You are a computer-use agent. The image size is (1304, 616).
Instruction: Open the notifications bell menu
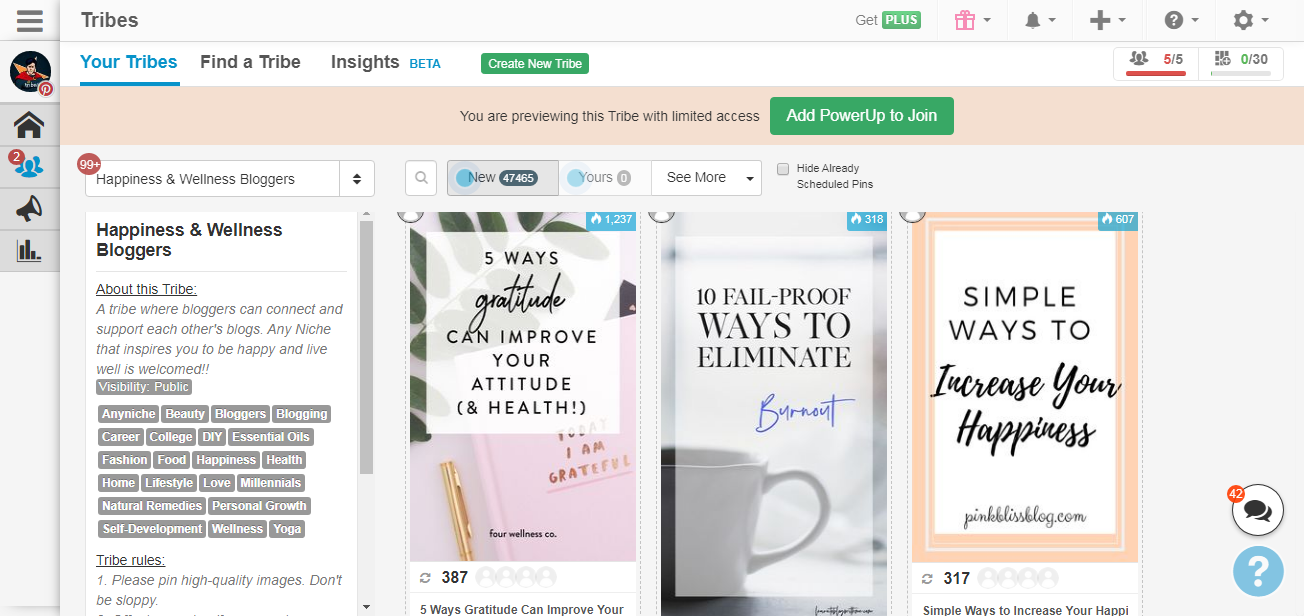(1040, 20)
